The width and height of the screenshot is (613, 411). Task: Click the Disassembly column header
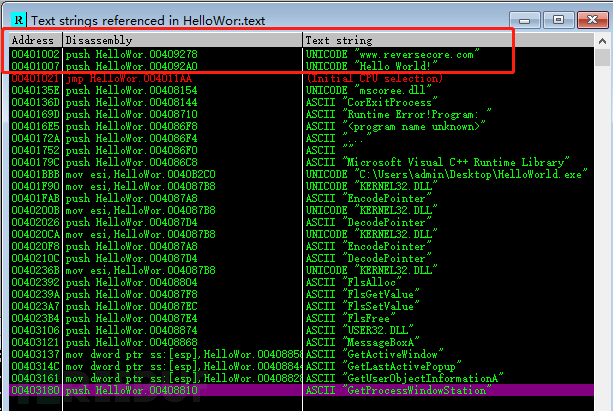point(180,38)
